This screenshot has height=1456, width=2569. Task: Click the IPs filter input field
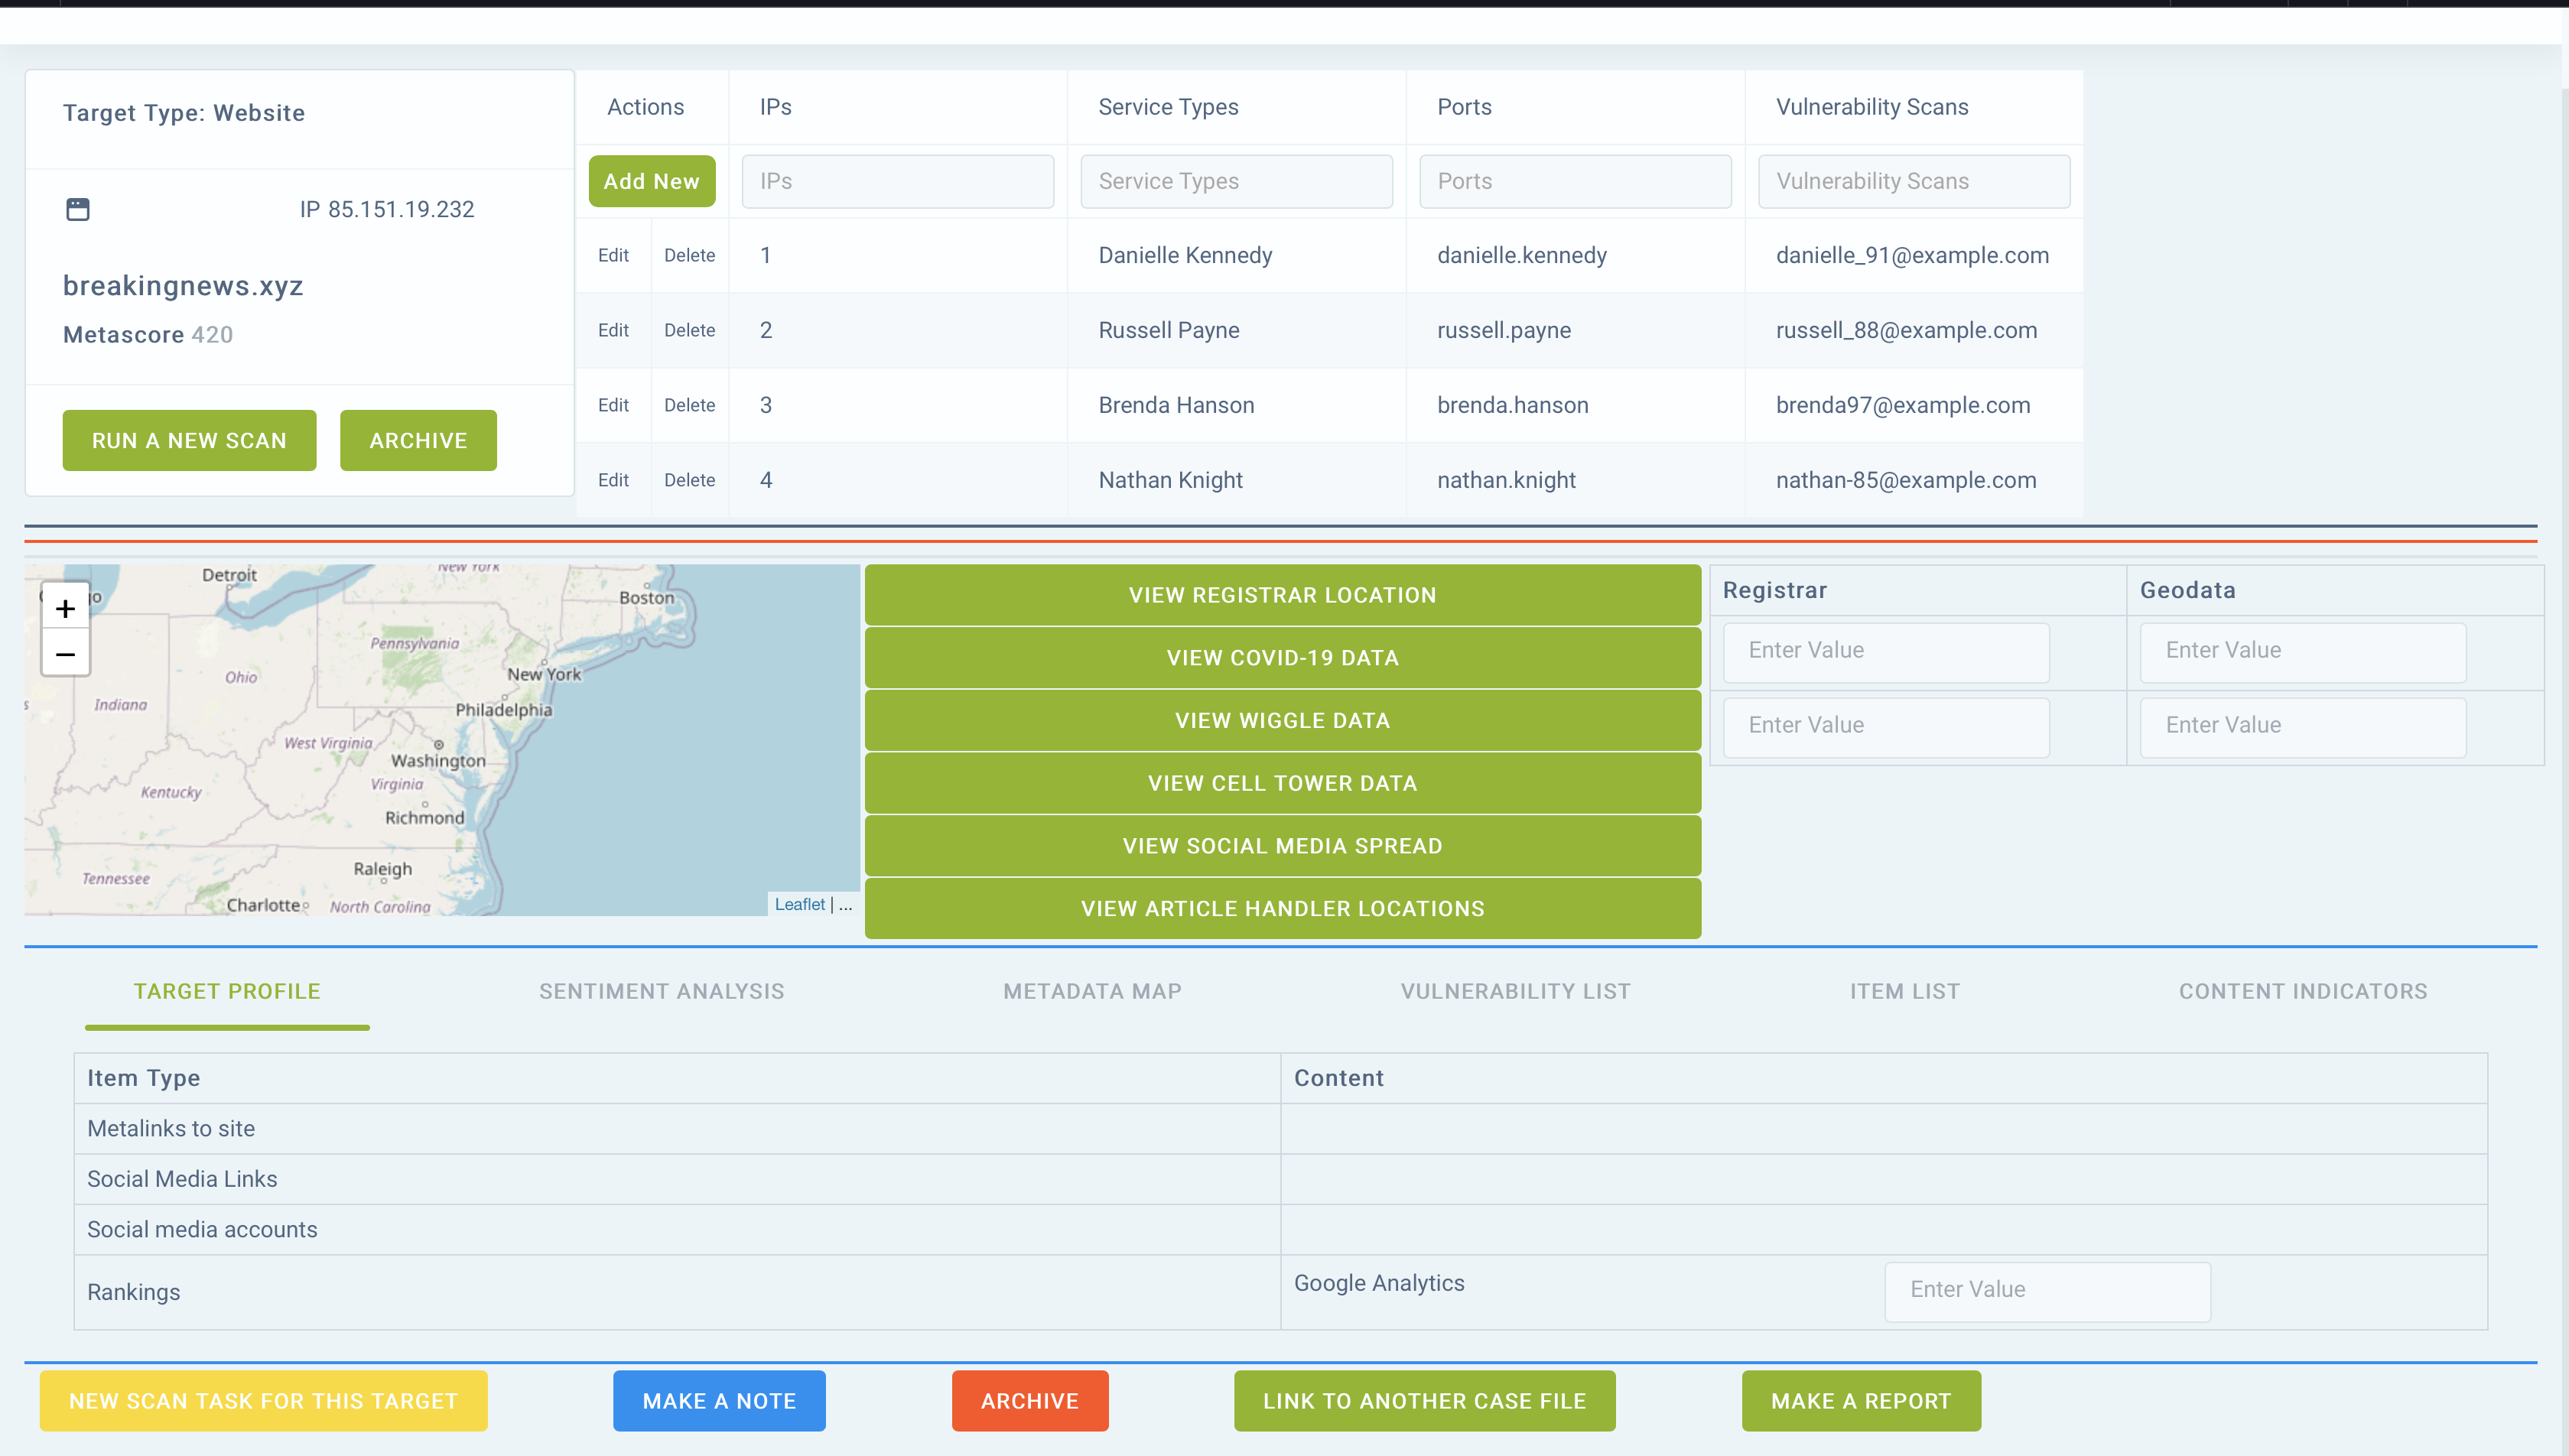click(897, 181)
